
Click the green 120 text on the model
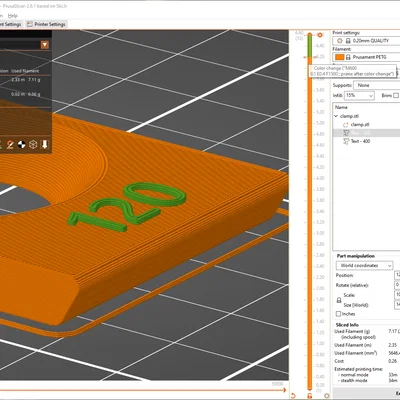(x=127, y=207)
